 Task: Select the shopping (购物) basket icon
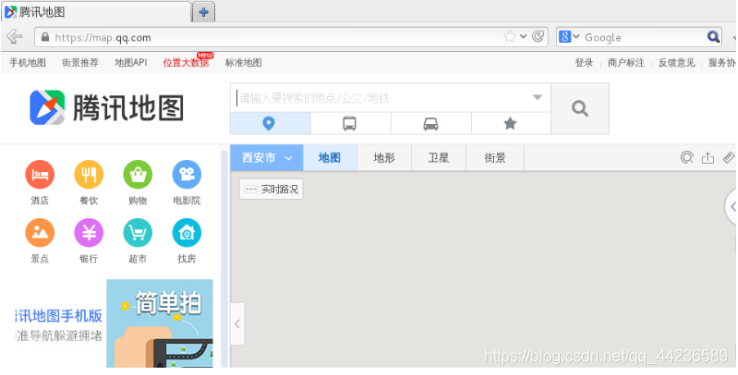click(137, 175)
